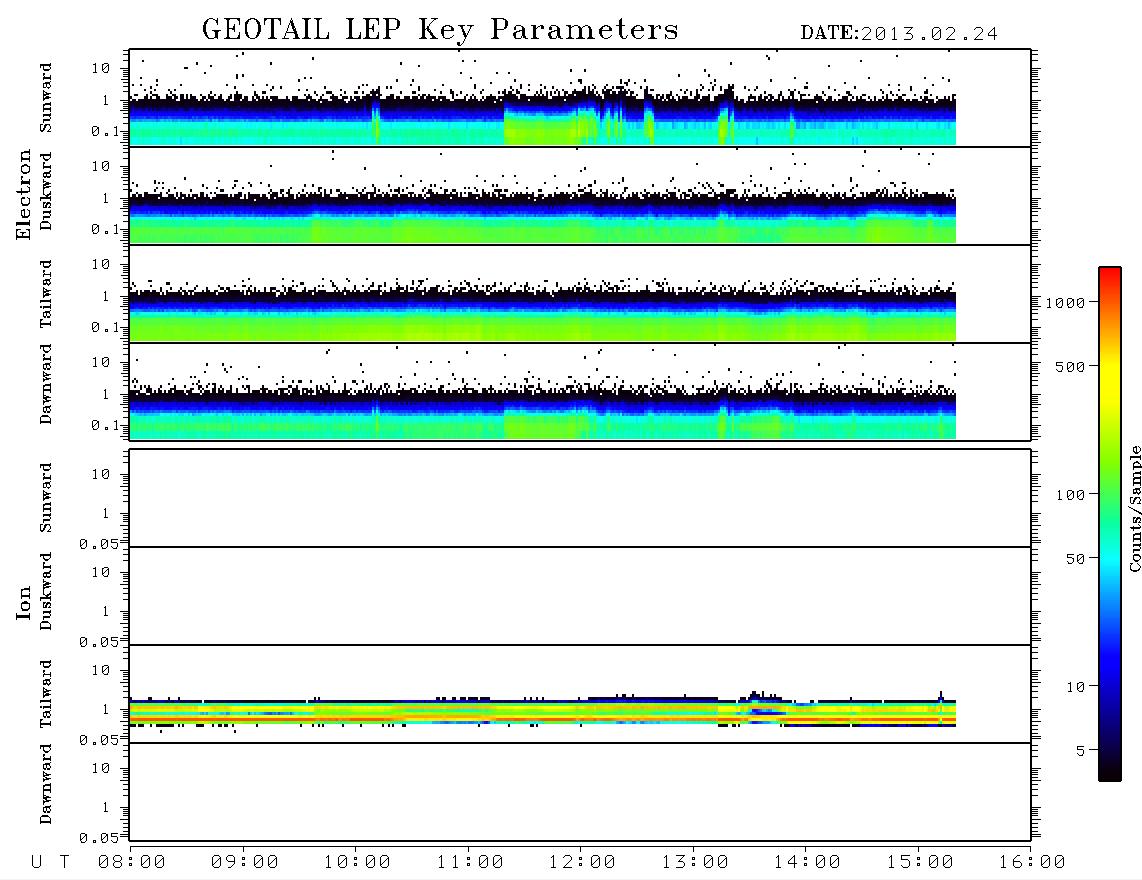This screenshot has height=880, width=1142.
Task: Click the Ion group label
Action: pos(24,602)
